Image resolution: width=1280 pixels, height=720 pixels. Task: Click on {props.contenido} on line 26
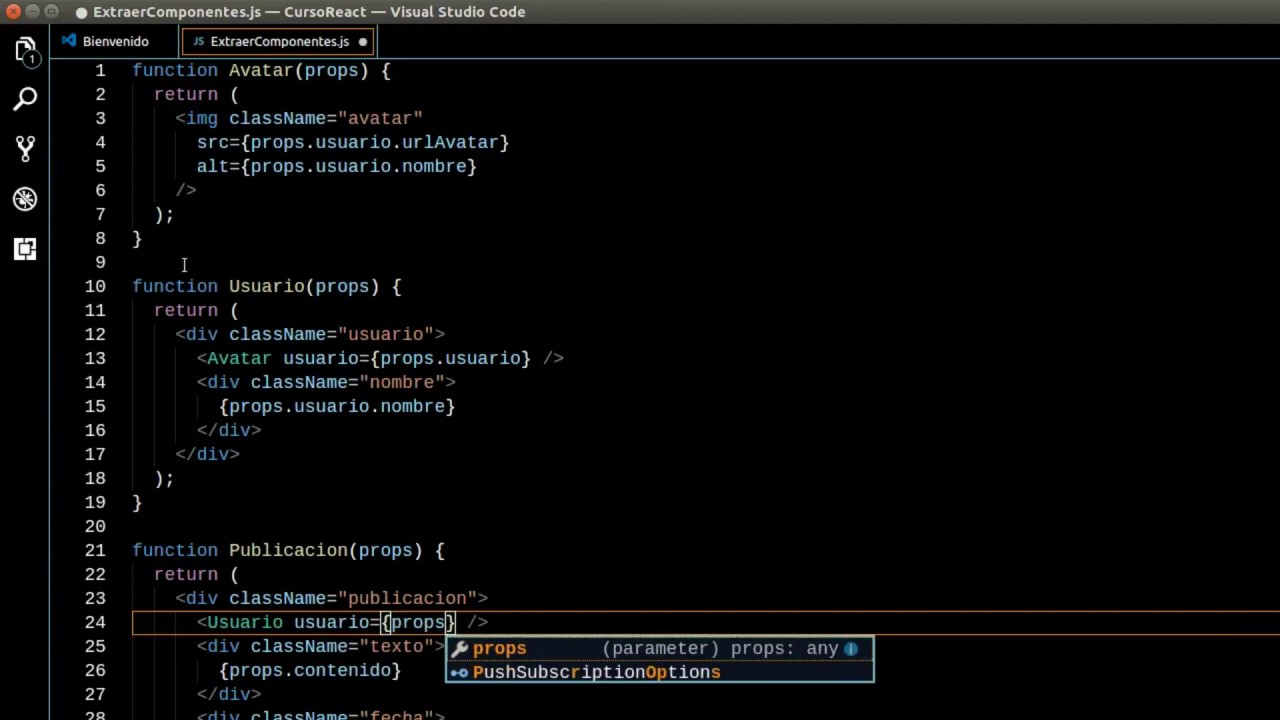[310, 670]
